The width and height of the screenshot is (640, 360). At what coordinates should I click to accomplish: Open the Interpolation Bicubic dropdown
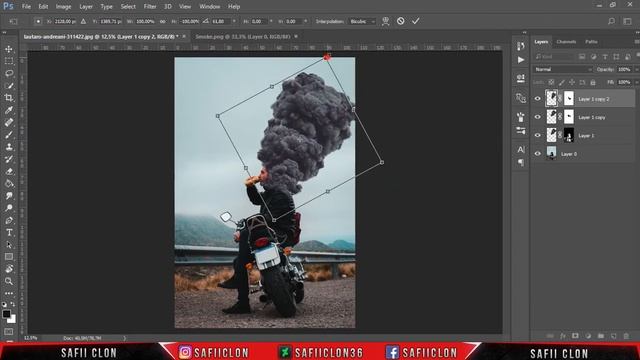coord(362,21)
